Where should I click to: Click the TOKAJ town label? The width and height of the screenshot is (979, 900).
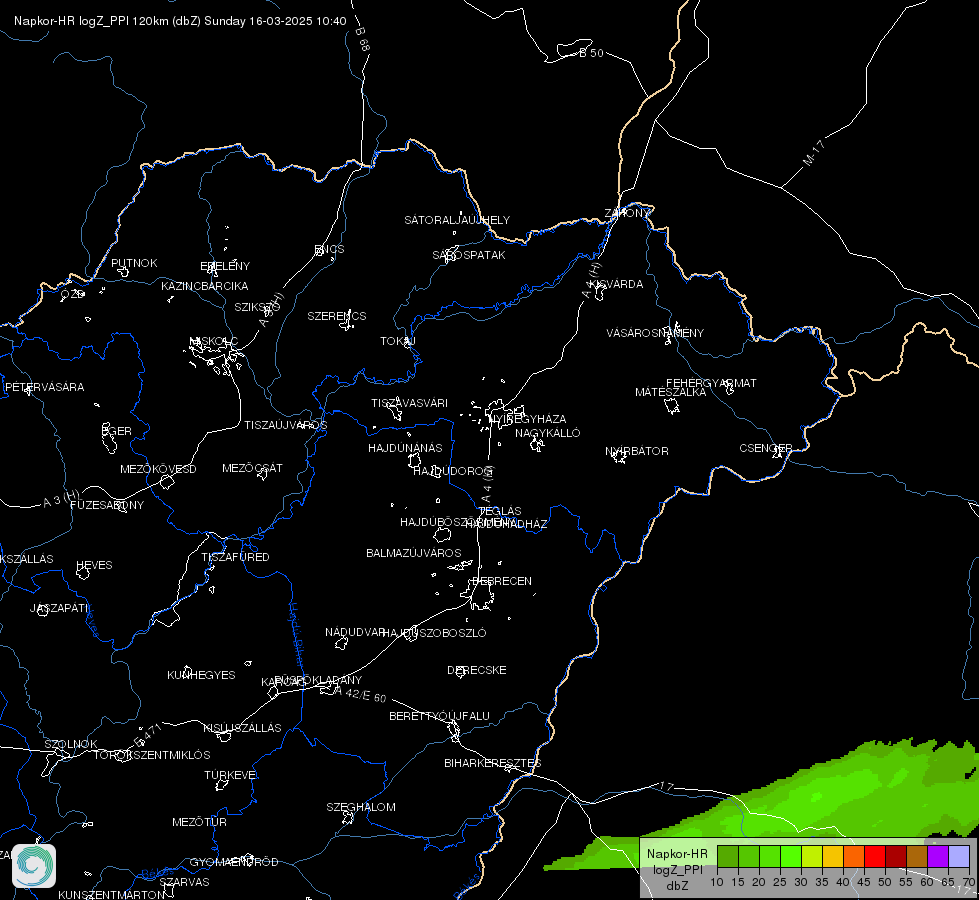[x=398, y=341]
